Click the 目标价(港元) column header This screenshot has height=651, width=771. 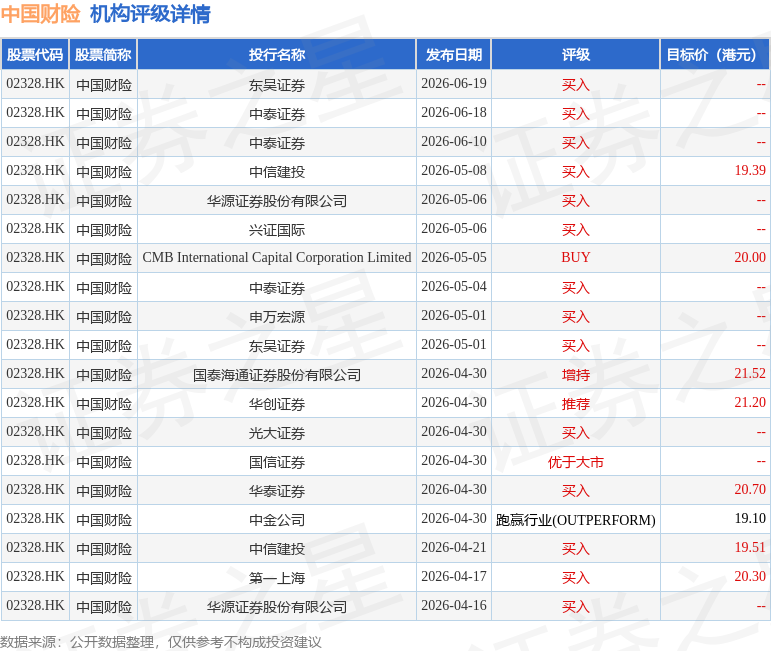(715, 54)
